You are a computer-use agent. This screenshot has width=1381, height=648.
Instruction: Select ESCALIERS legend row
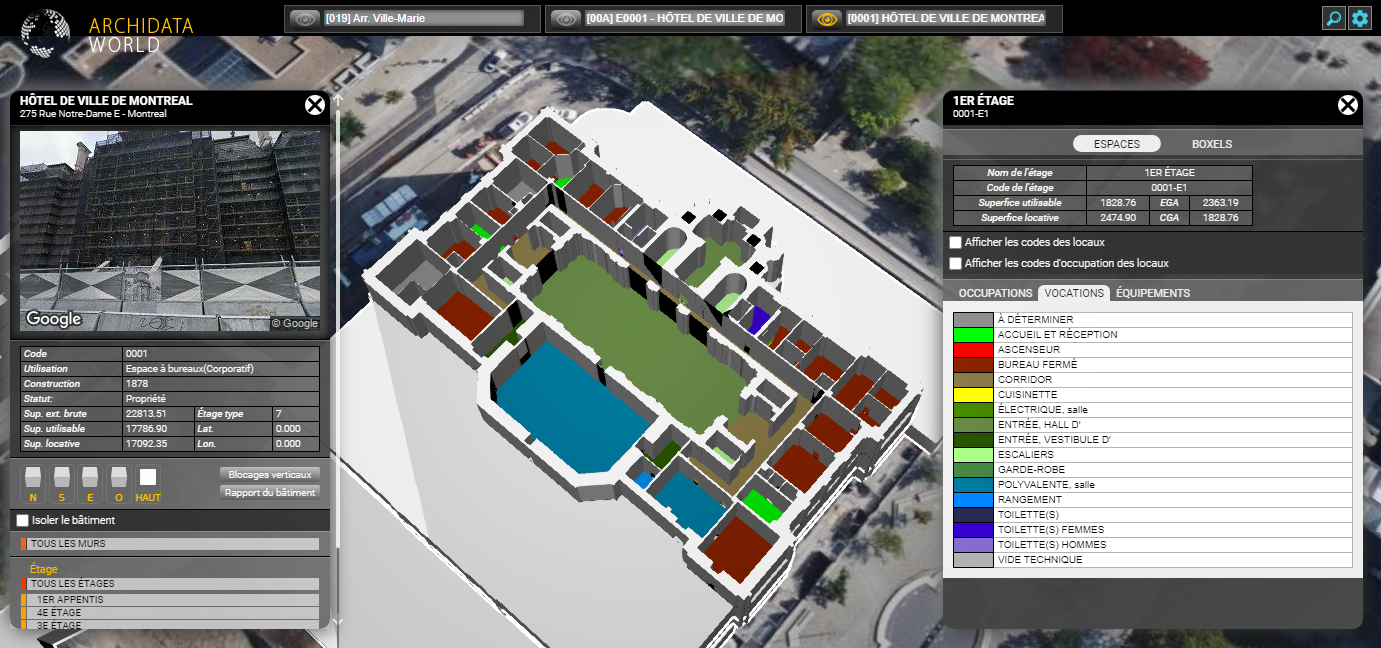click(x=1153, y=455)
